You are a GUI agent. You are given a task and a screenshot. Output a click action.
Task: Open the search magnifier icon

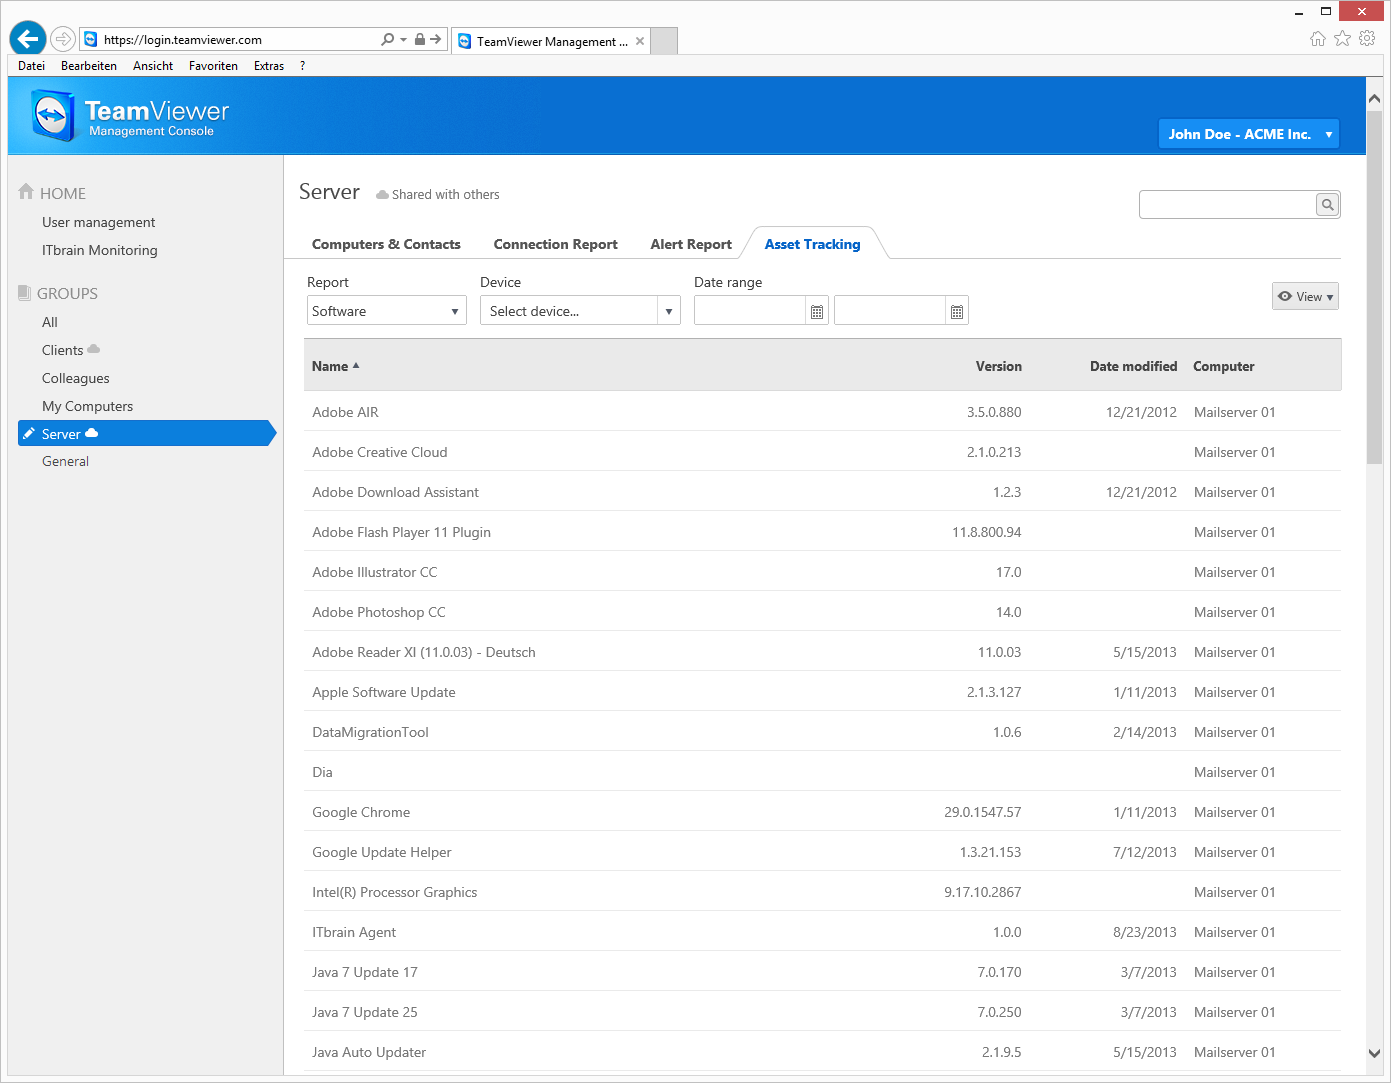click(x=1327, y=204)
